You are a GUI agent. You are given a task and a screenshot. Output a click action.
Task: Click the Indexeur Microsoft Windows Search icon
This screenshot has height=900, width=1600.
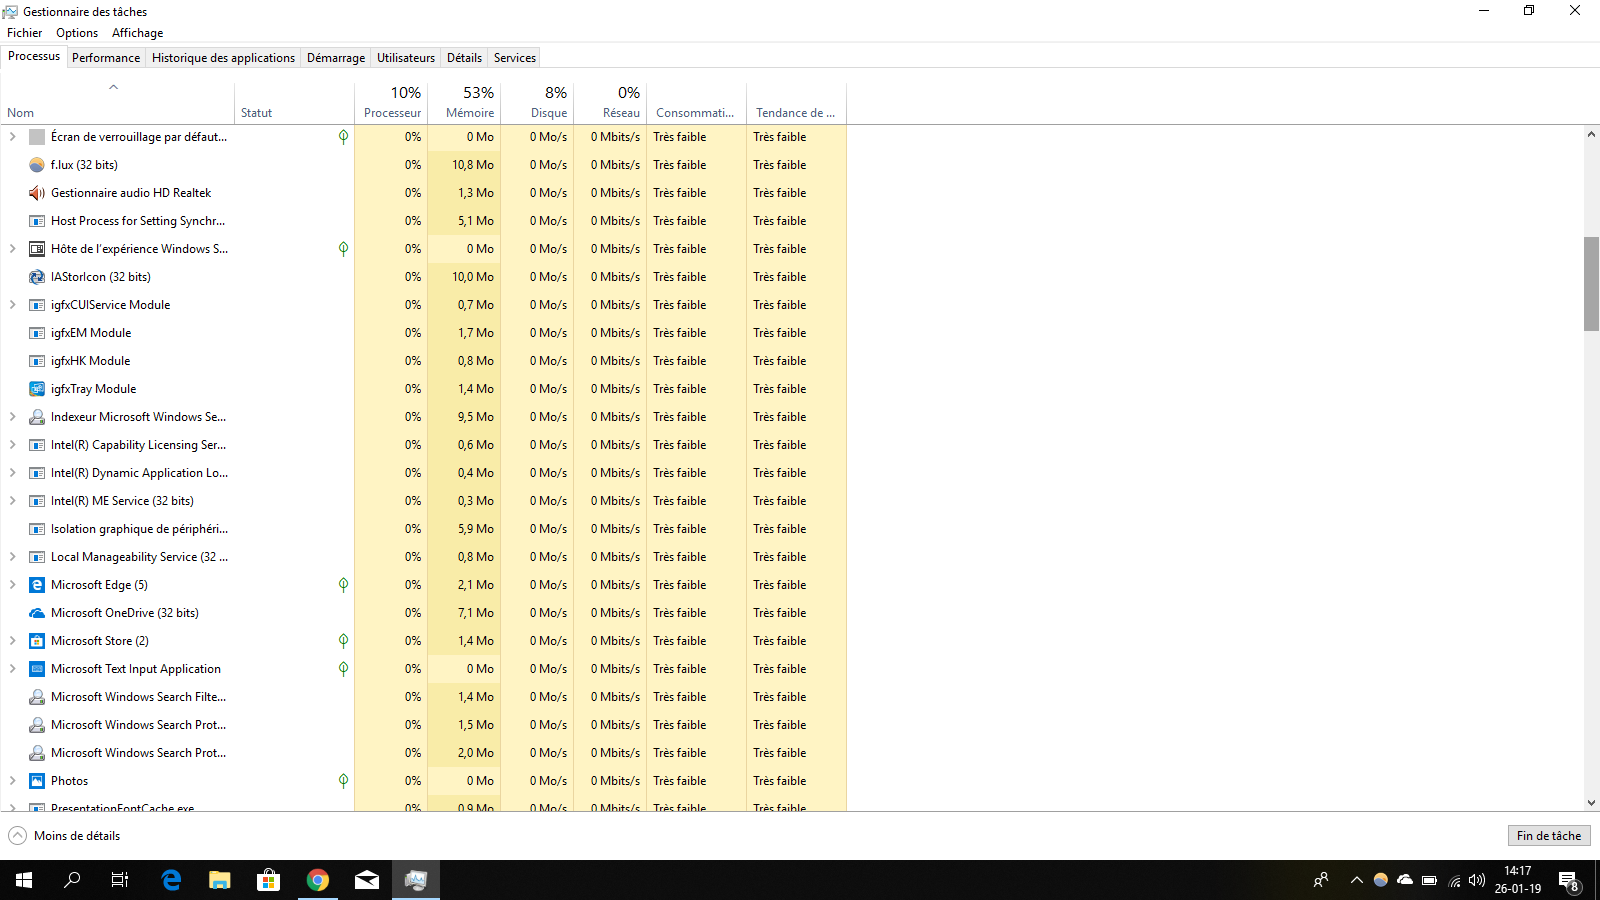click(37, 417)
